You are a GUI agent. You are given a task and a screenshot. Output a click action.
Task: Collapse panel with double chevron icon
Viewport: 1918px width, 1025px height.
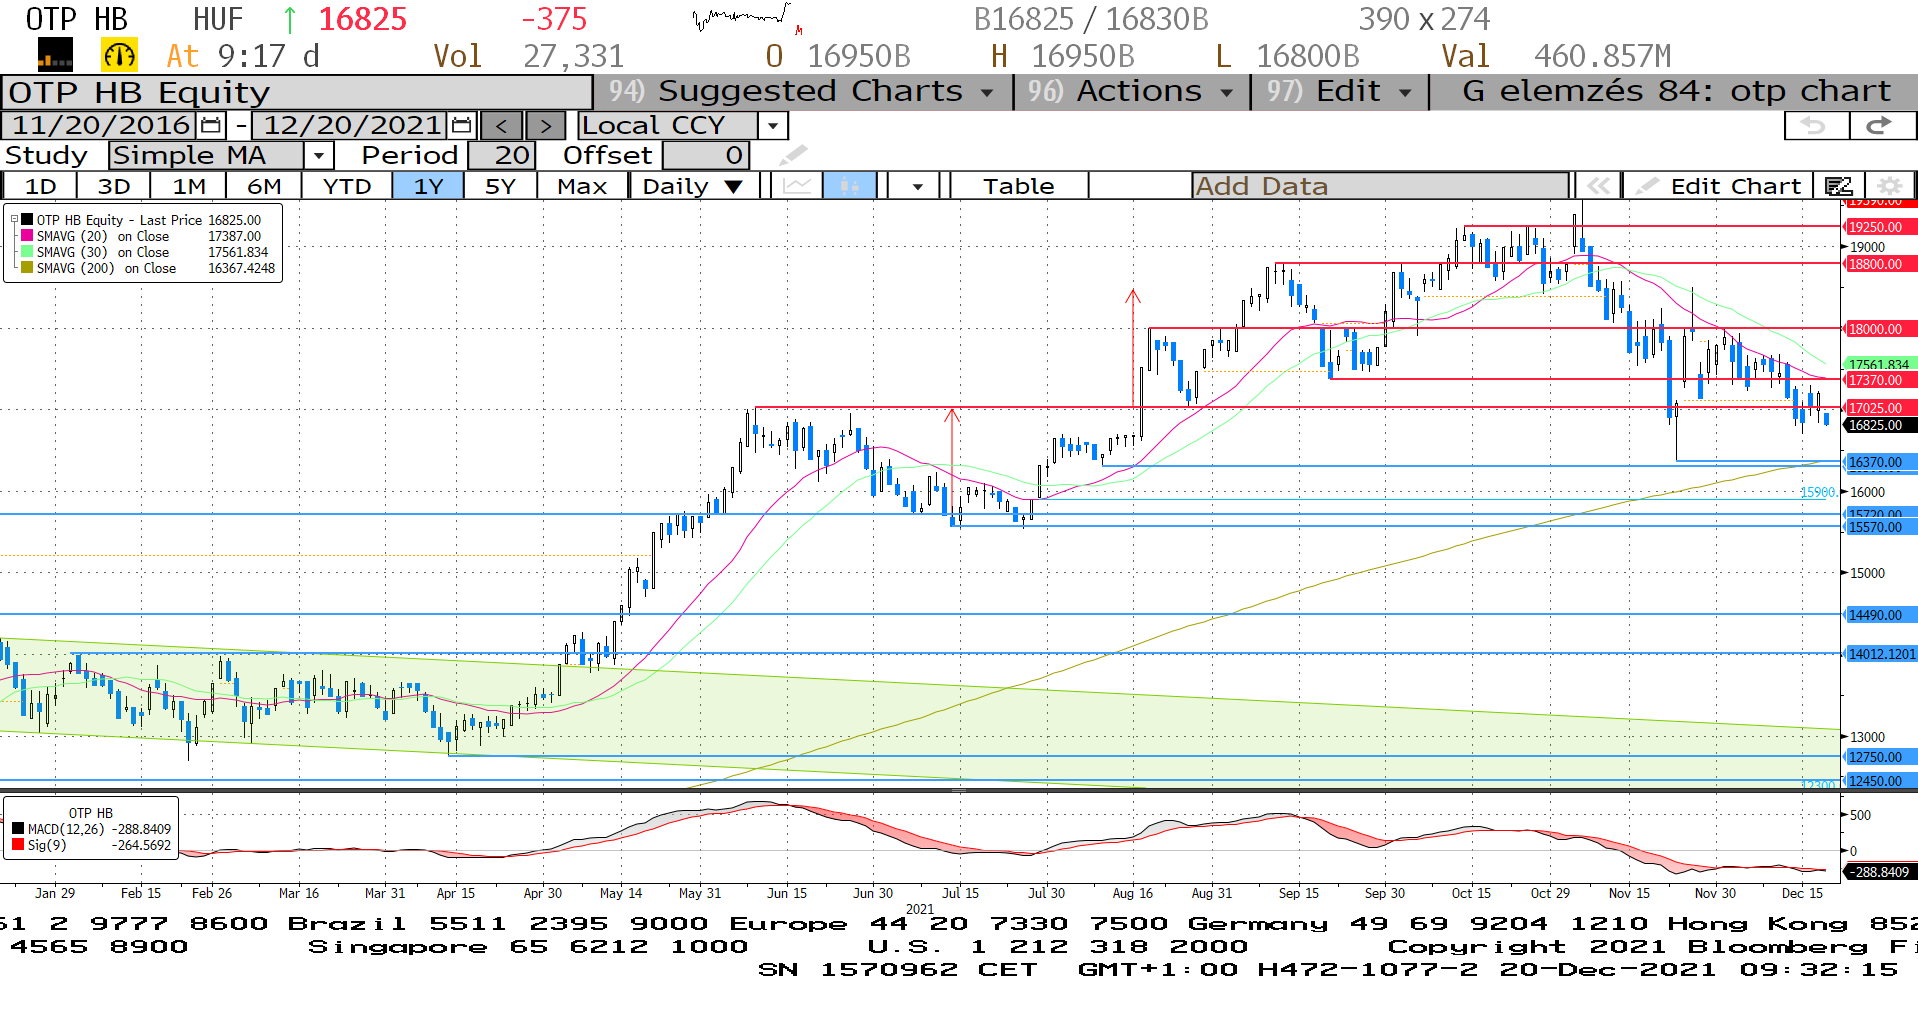1598,186
